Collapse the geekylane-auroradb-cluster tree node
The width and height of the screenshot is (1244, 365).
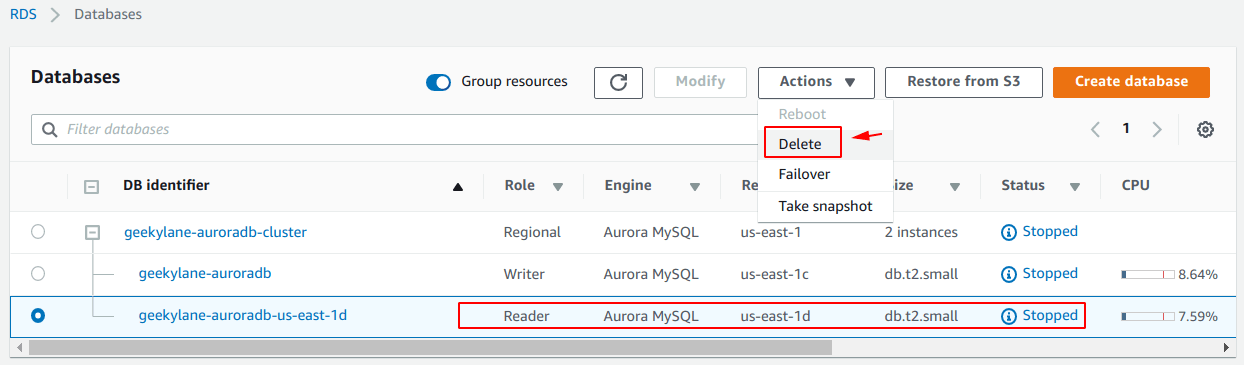tap(92, 232)
